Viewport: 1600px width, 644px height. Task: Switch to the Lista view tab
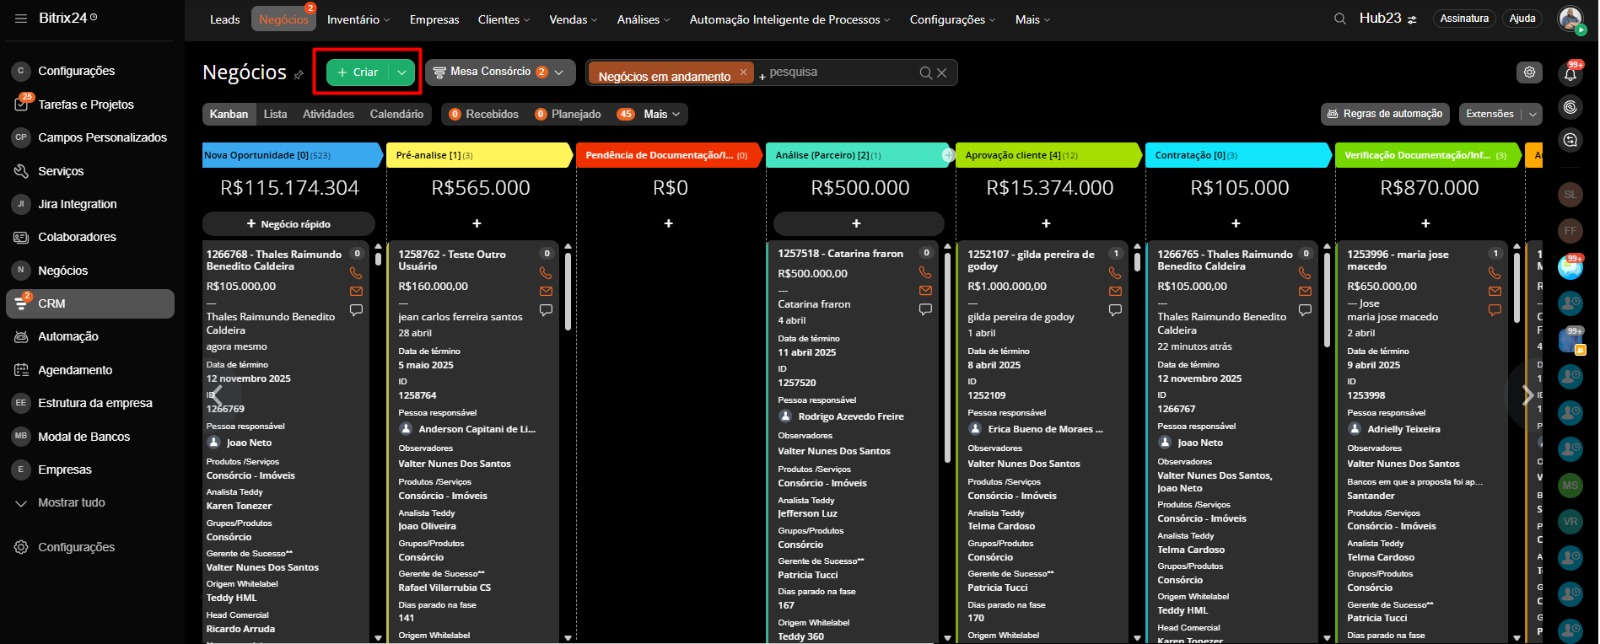(x=275, y=114)
